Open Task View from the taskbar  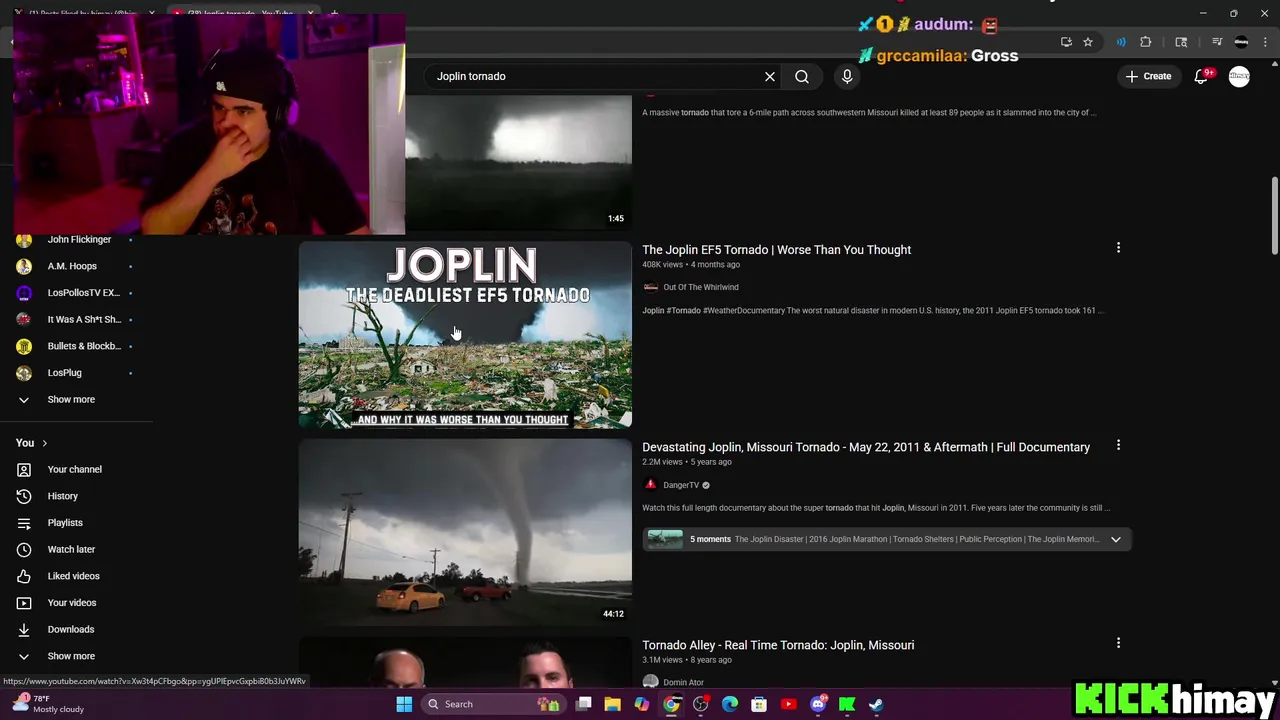(584, 704)
